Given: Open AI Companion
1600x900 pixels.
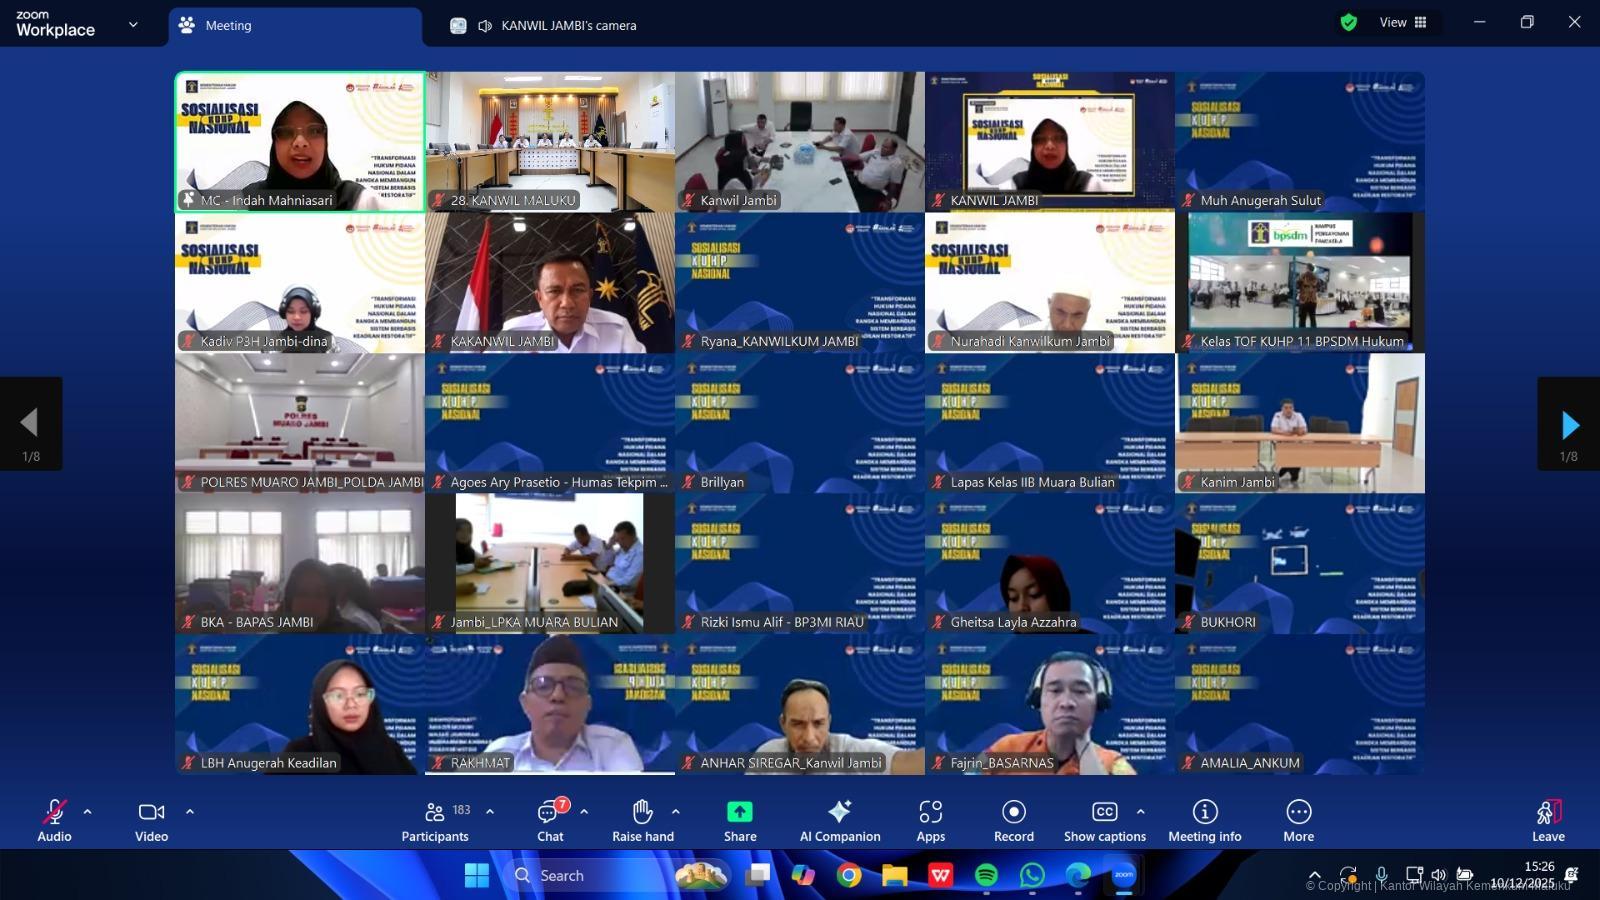Looking at the screenshot, I should (840, 820).
